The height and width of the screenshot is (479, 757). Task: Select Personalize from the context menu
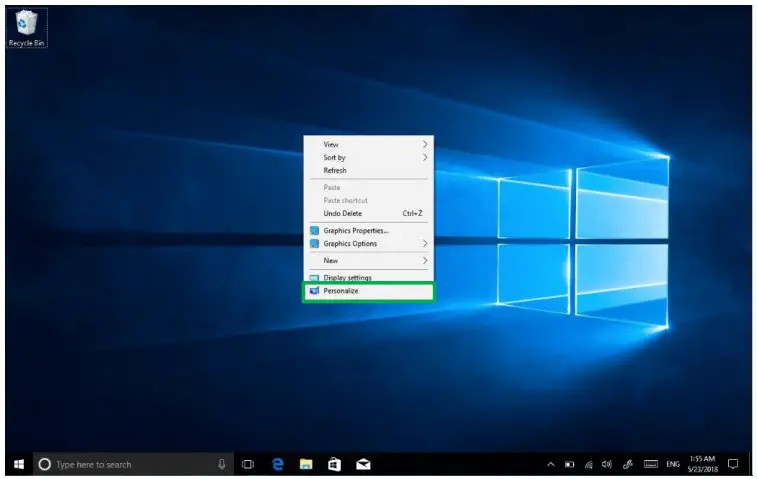368,291
